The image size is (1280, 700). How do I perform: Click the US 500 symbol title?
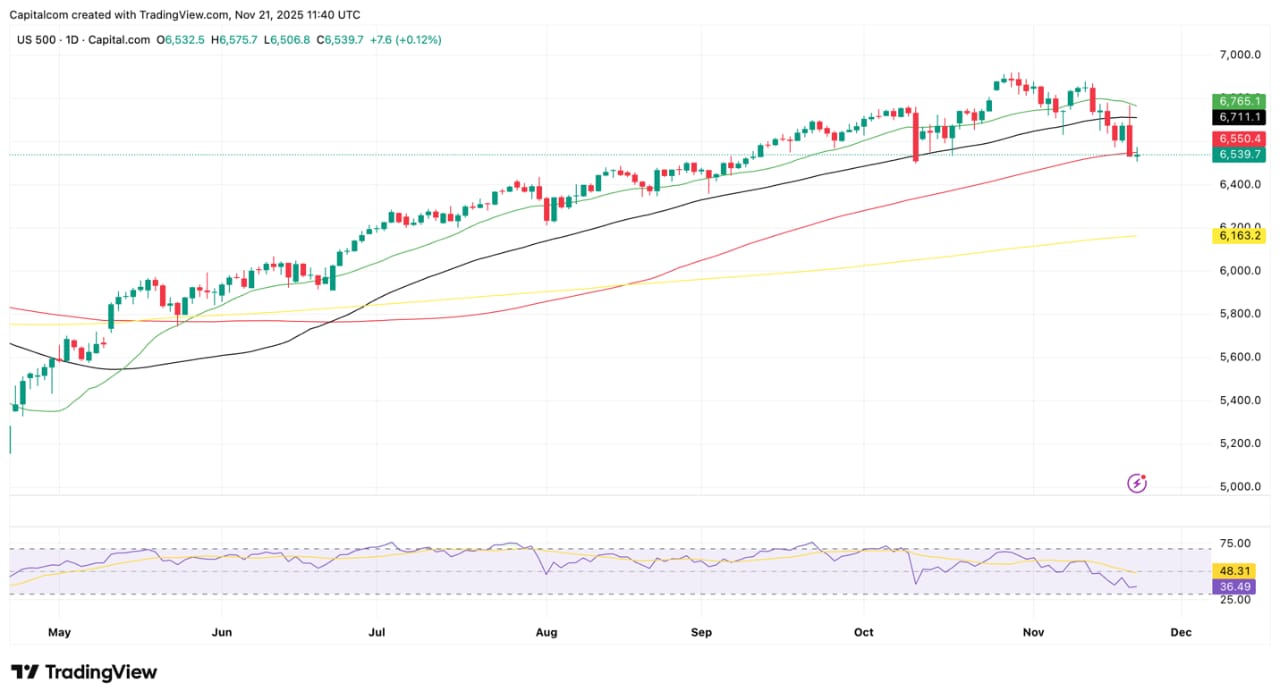37,40
